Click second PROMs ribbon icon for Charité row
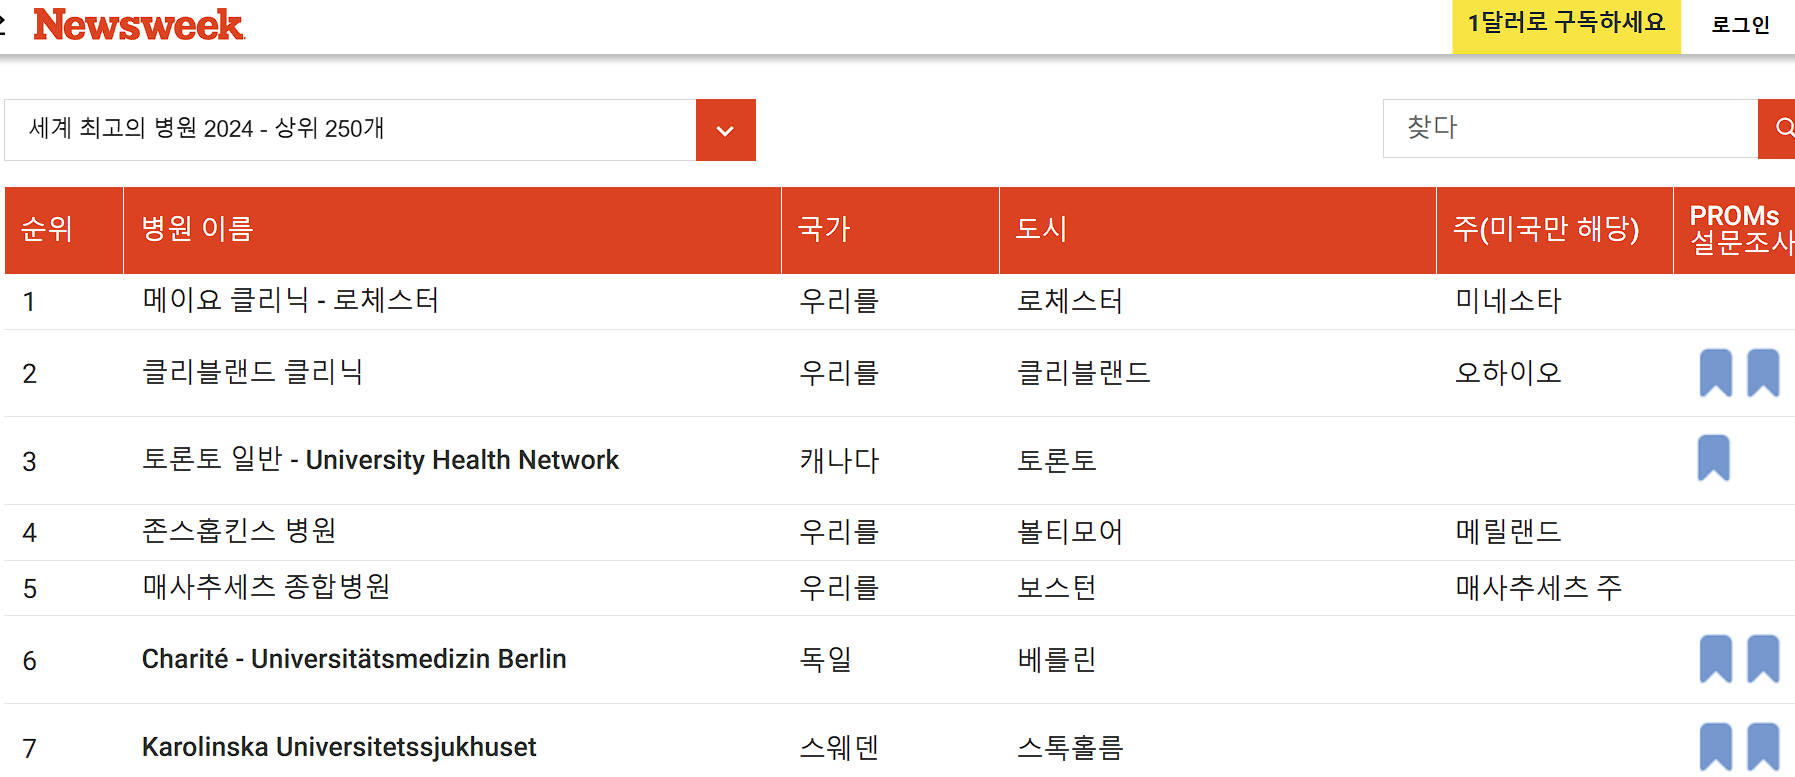This screenshot has width=1795, height=777. point(1763,659)
